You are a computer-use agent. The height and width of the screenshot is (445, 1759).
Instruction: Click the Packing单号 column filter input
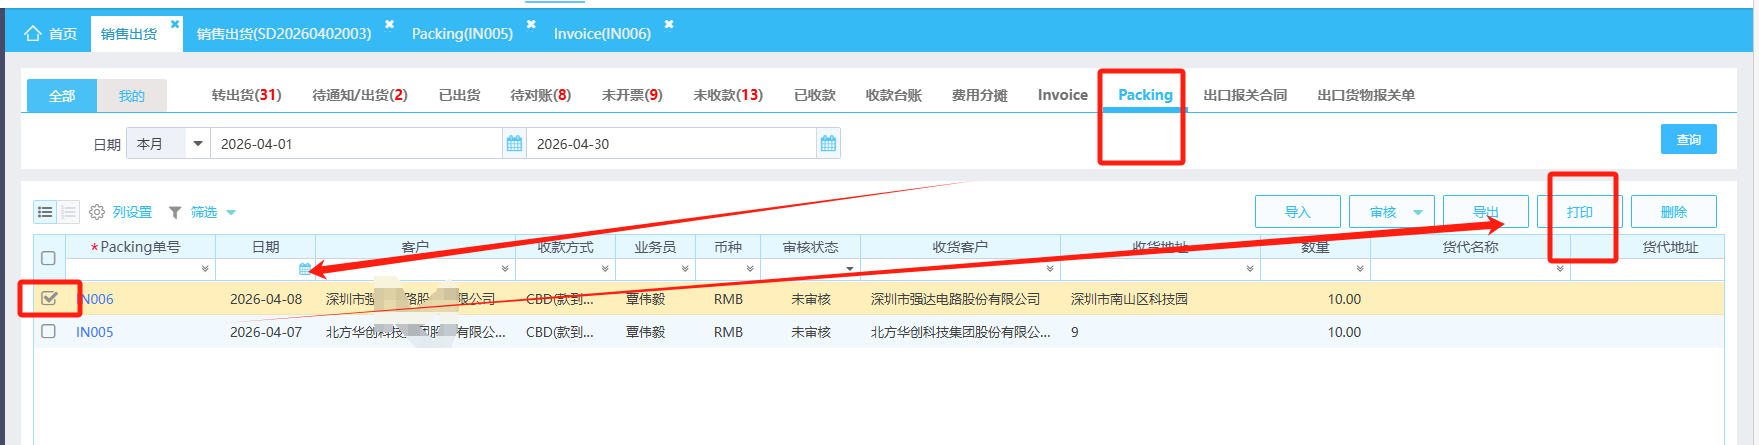click(132, 269)
